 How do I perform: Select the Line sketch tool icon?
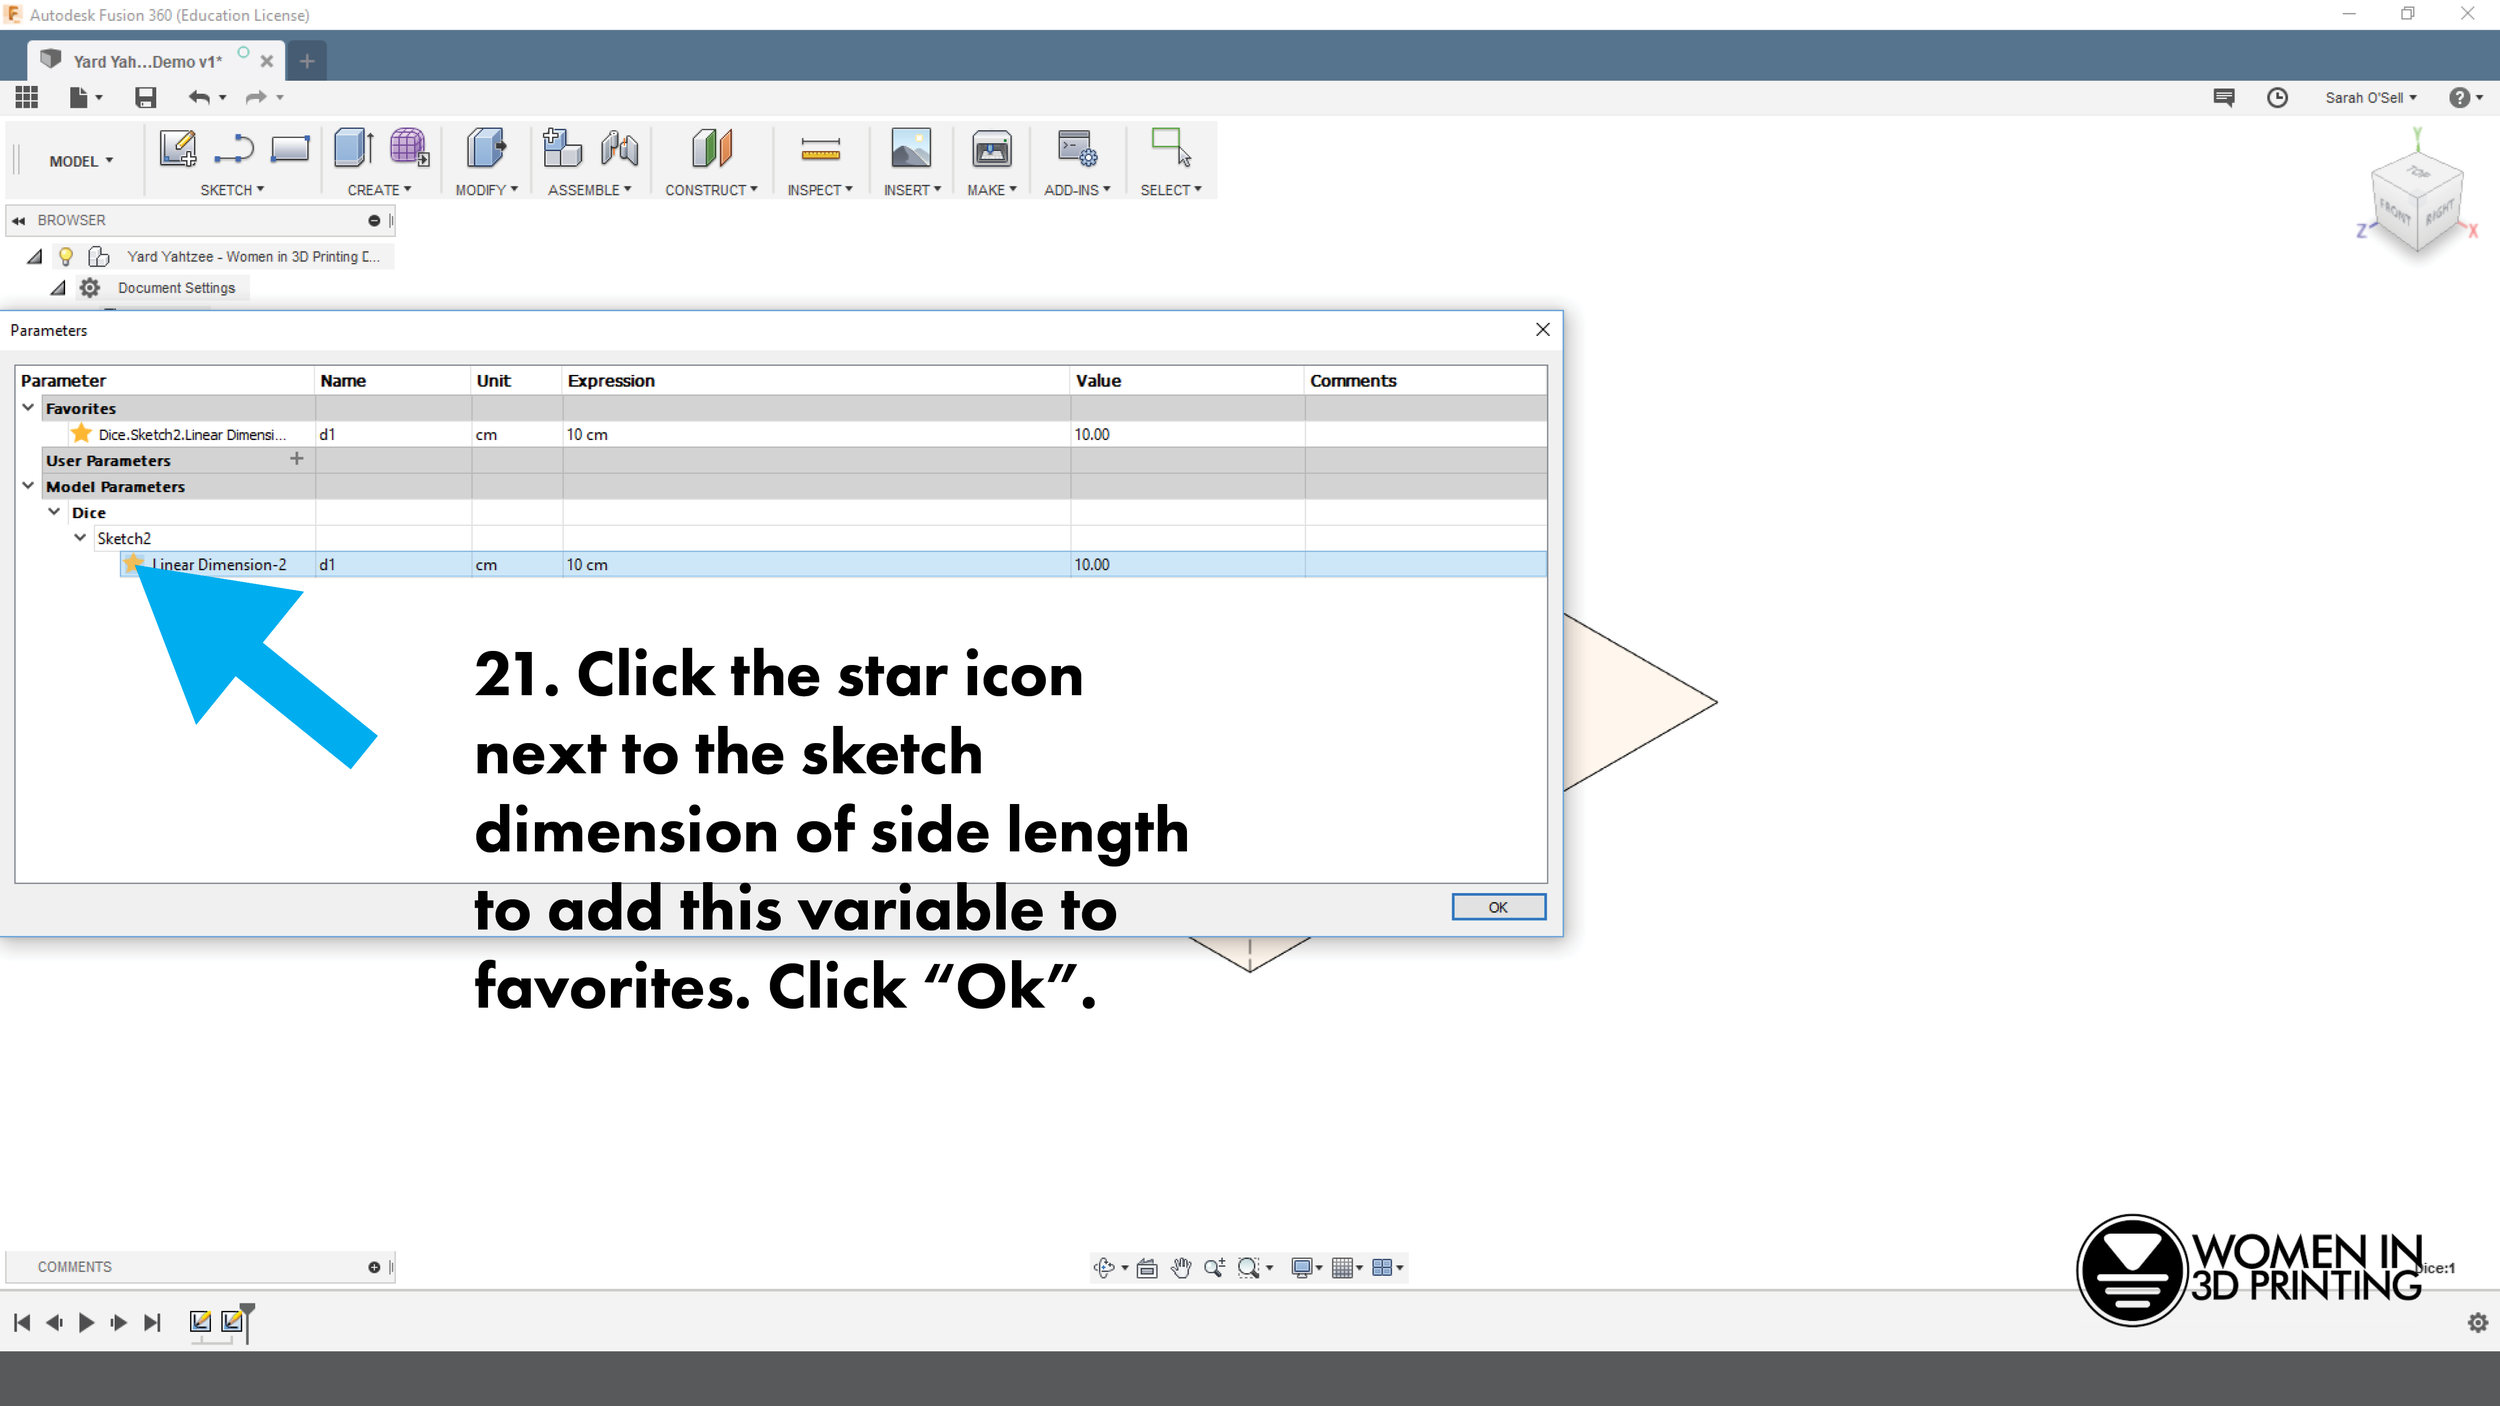tap(234, 149)
